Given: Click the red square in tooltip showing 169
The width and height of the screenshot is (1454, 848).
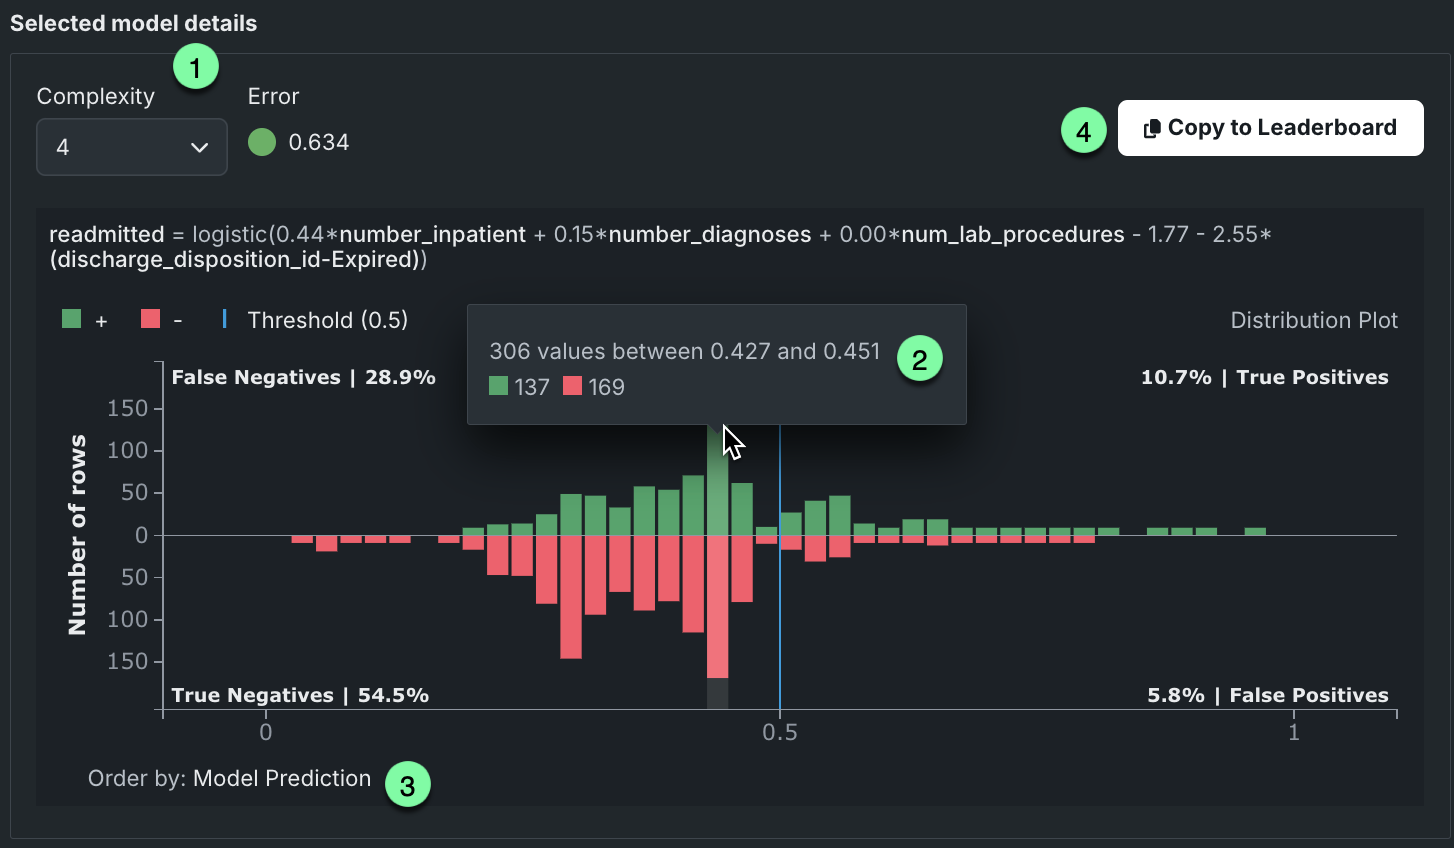Looking at the screenshot, I should (572, 386).
